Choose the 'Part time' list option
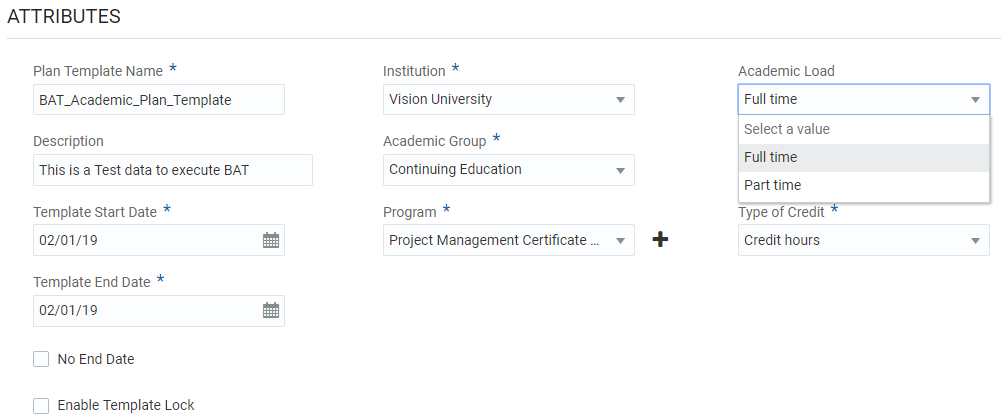Image resolution: width=1001 pixels, height=418 pixels. [772, 185]
